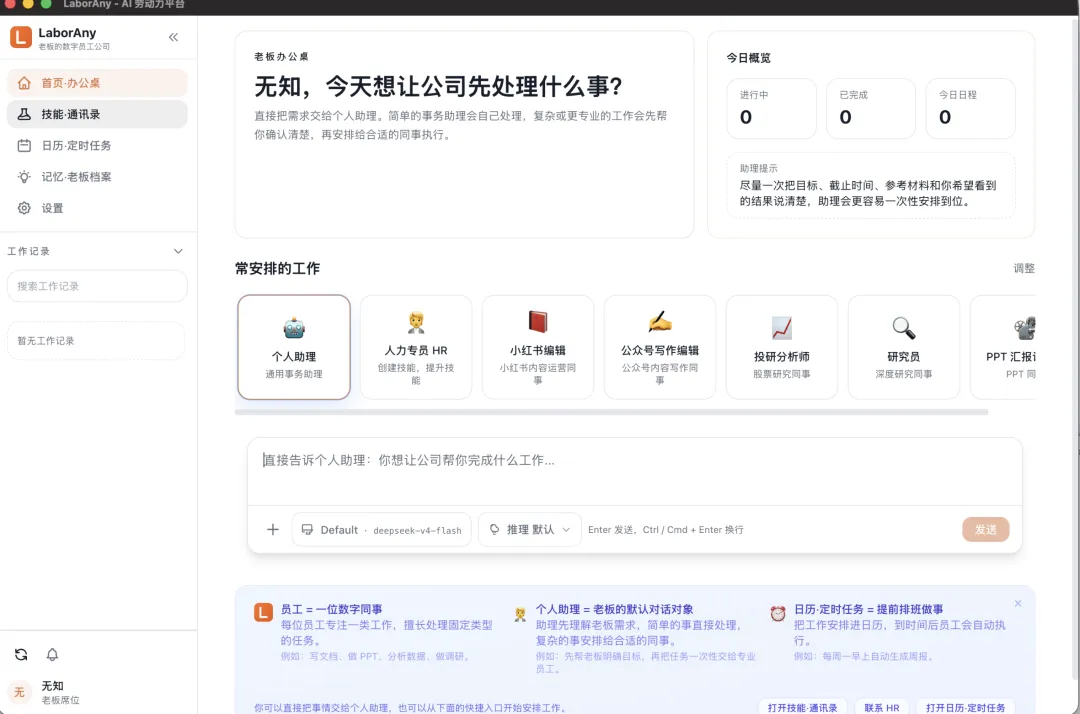Click the L icon beside 员工 = 一位数字同事

263,612
